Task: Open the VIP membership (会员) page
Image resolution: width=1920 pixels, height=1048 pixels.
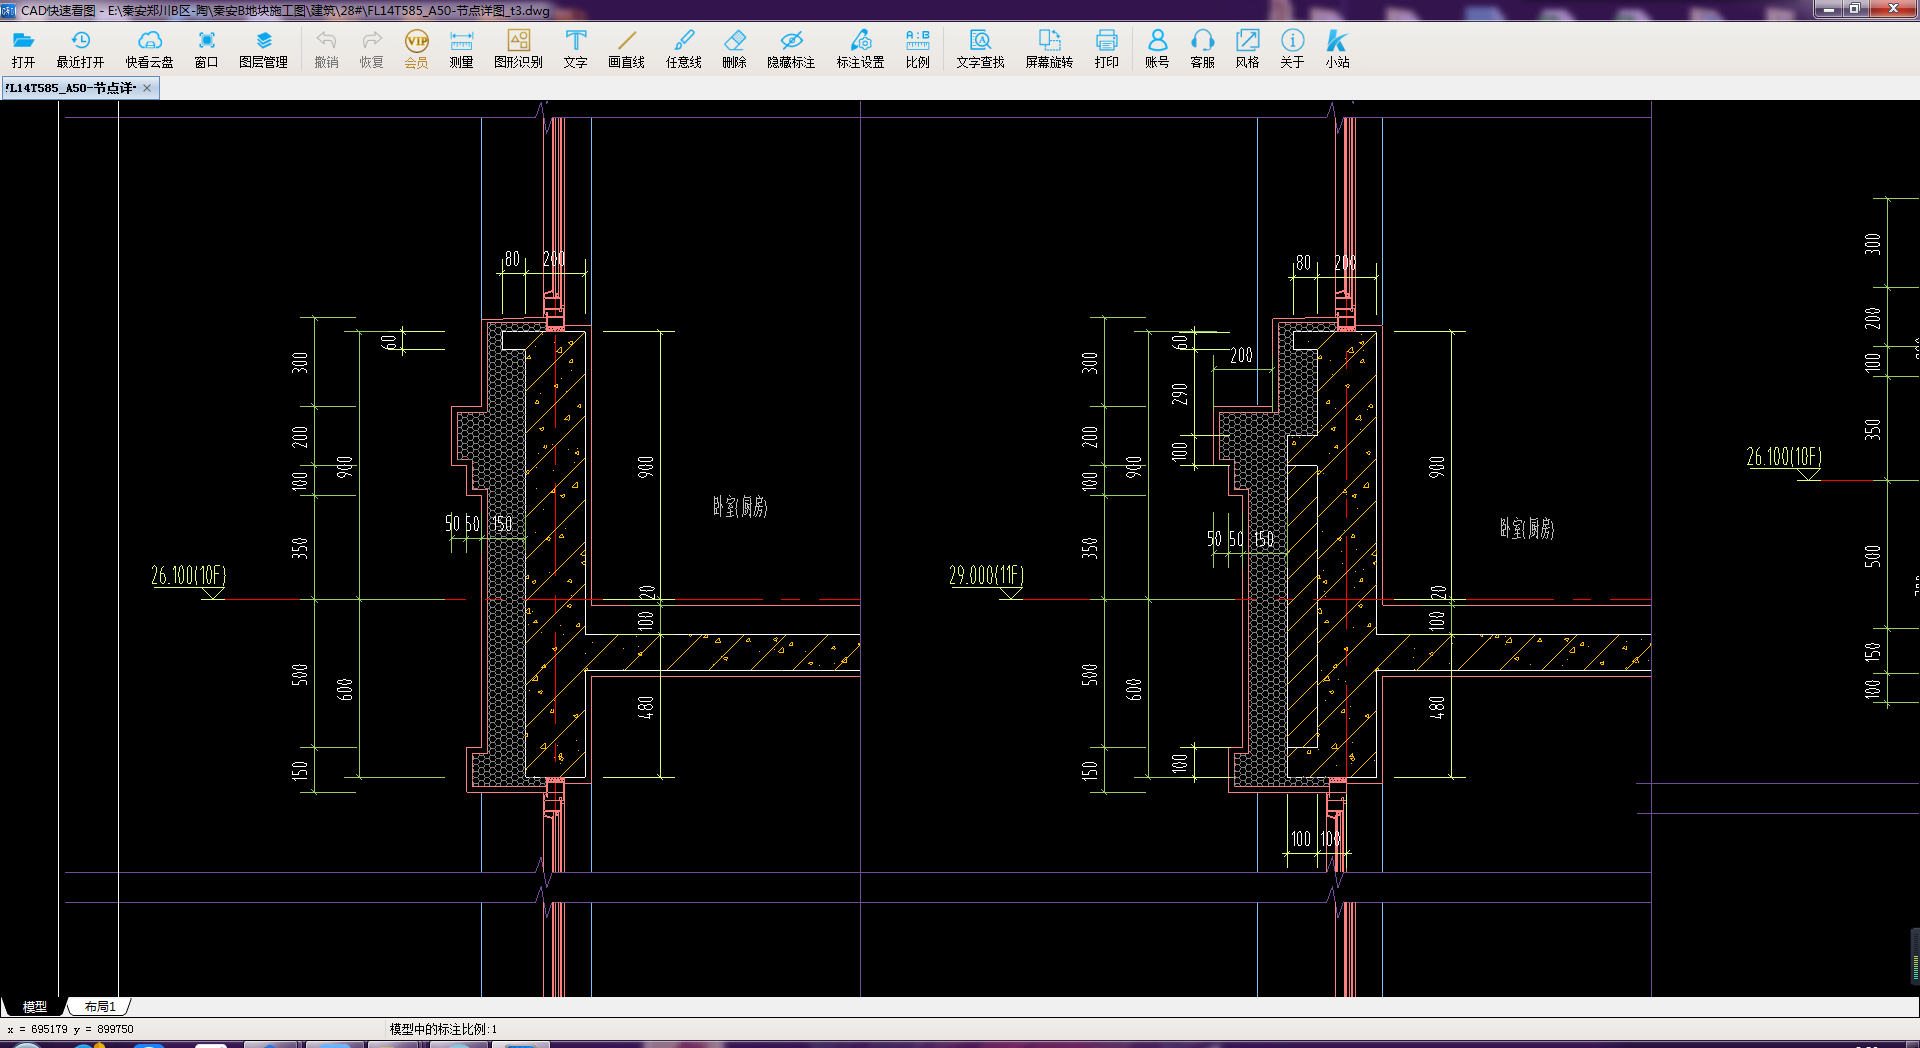Action: tap(416, 48)
